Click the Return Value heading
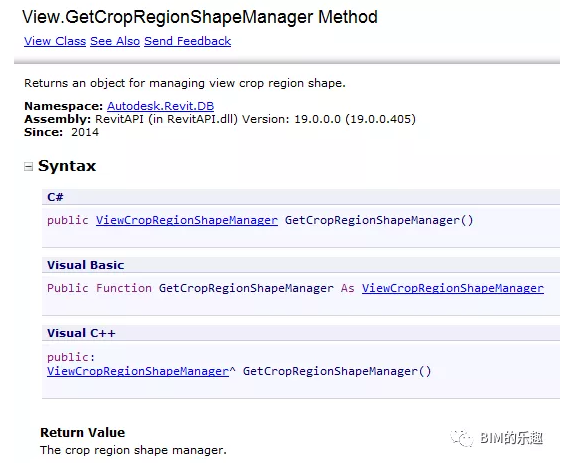Image resolution: width=566 pixels, height=464 pixels. click(x=83, y=433)
